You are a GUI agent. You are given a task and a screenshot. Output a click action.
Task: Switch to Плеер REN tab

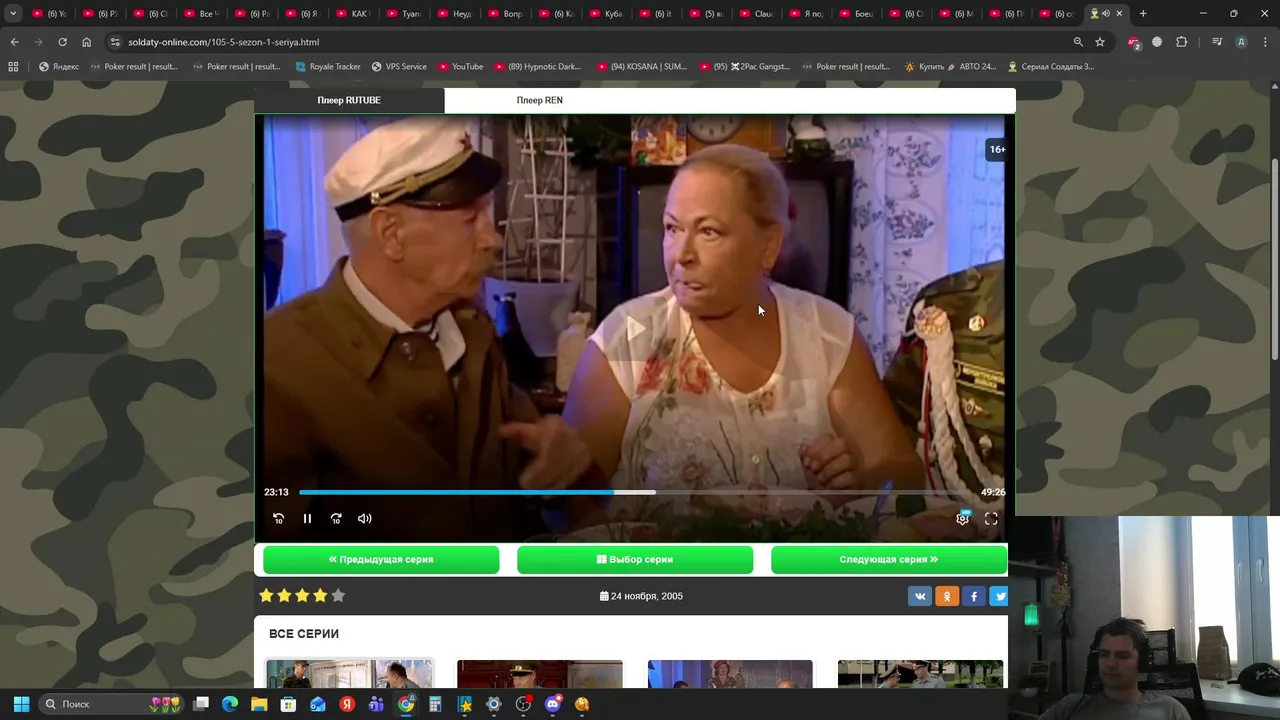(x=540, y=100)
